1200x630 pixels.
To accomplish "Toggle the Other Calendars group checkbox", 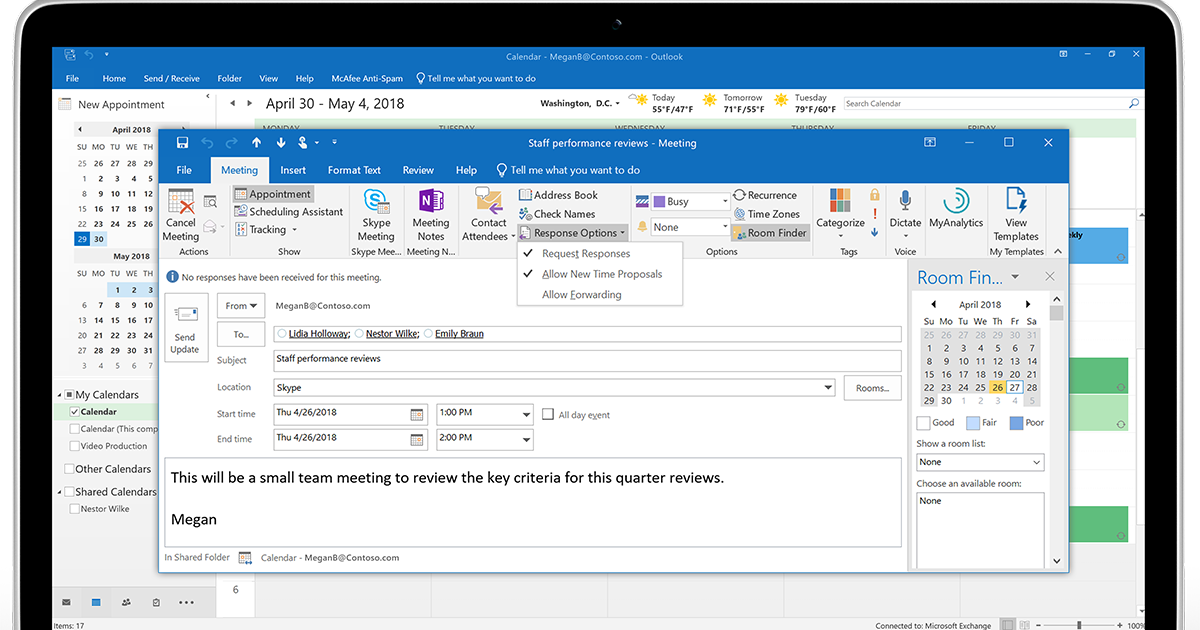I will click(69, 469).
